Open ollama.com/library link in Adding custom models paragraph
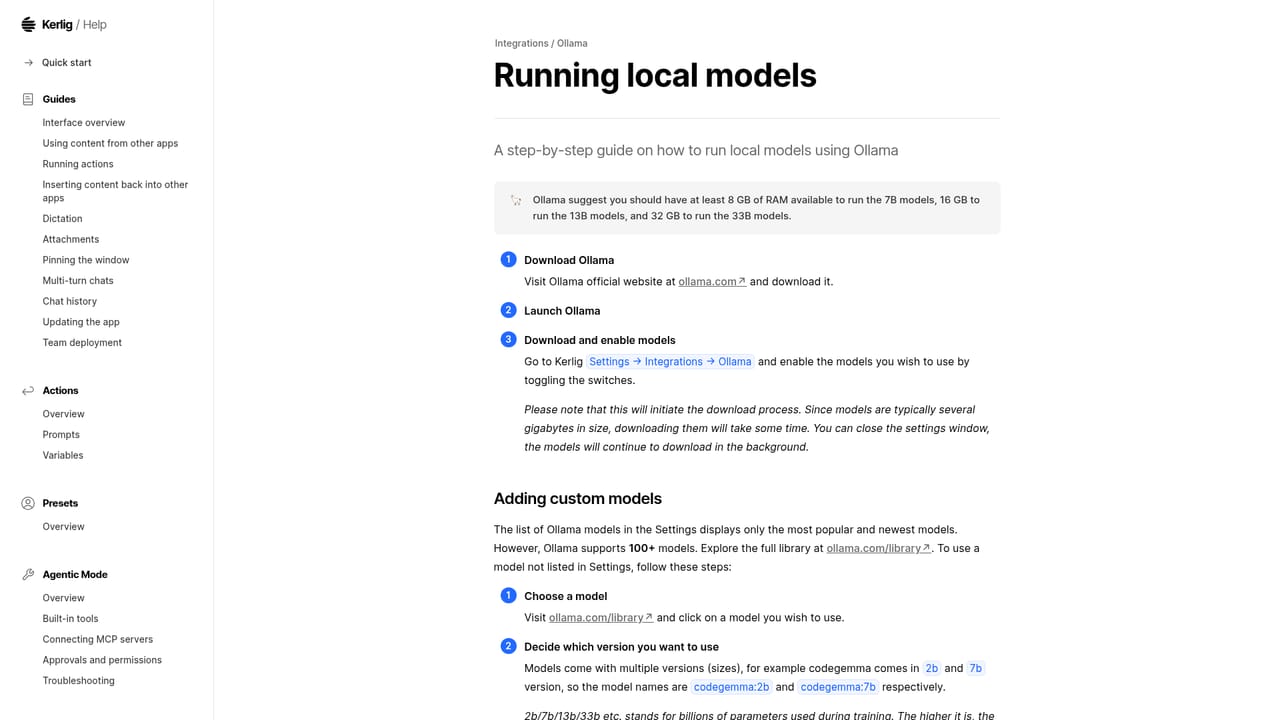Screen dimensions: 1280x720 click(879, 548)
